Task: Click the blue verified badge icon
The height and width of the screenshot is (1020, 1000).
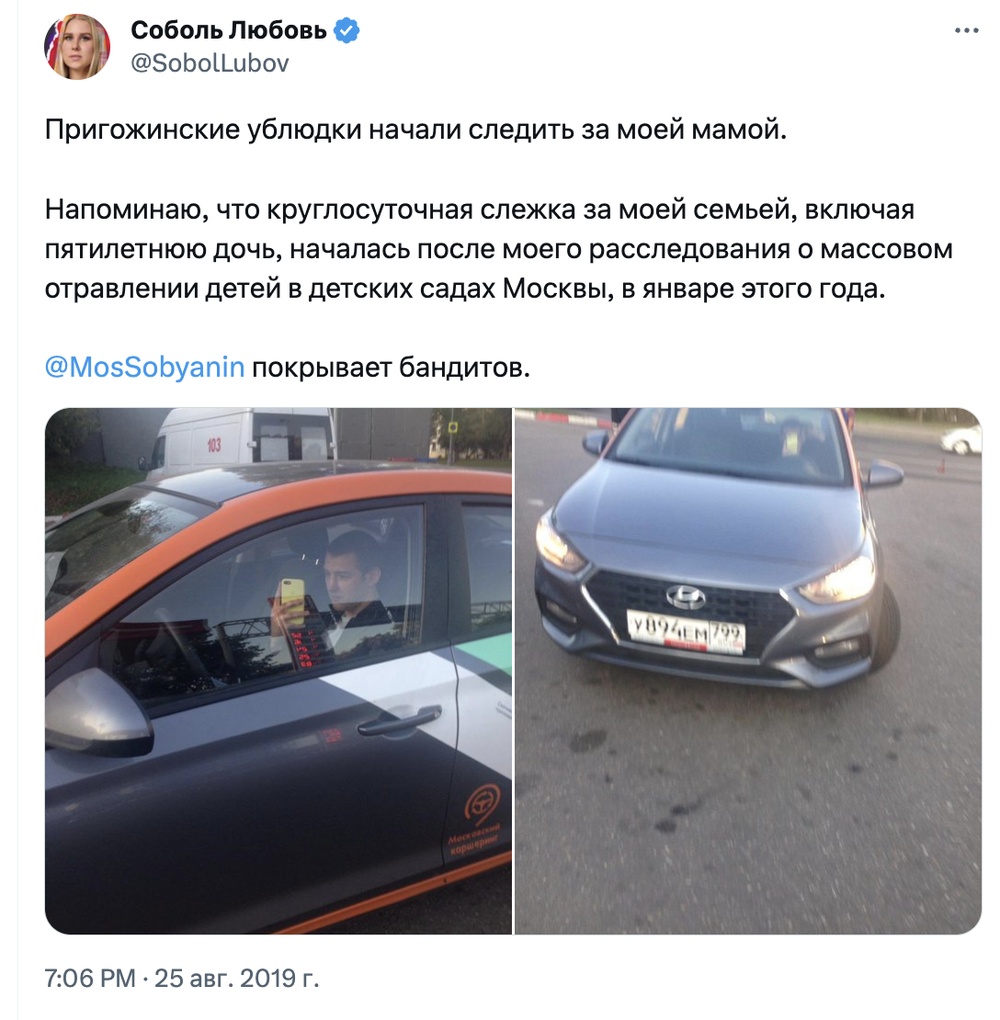Action: 346,30
